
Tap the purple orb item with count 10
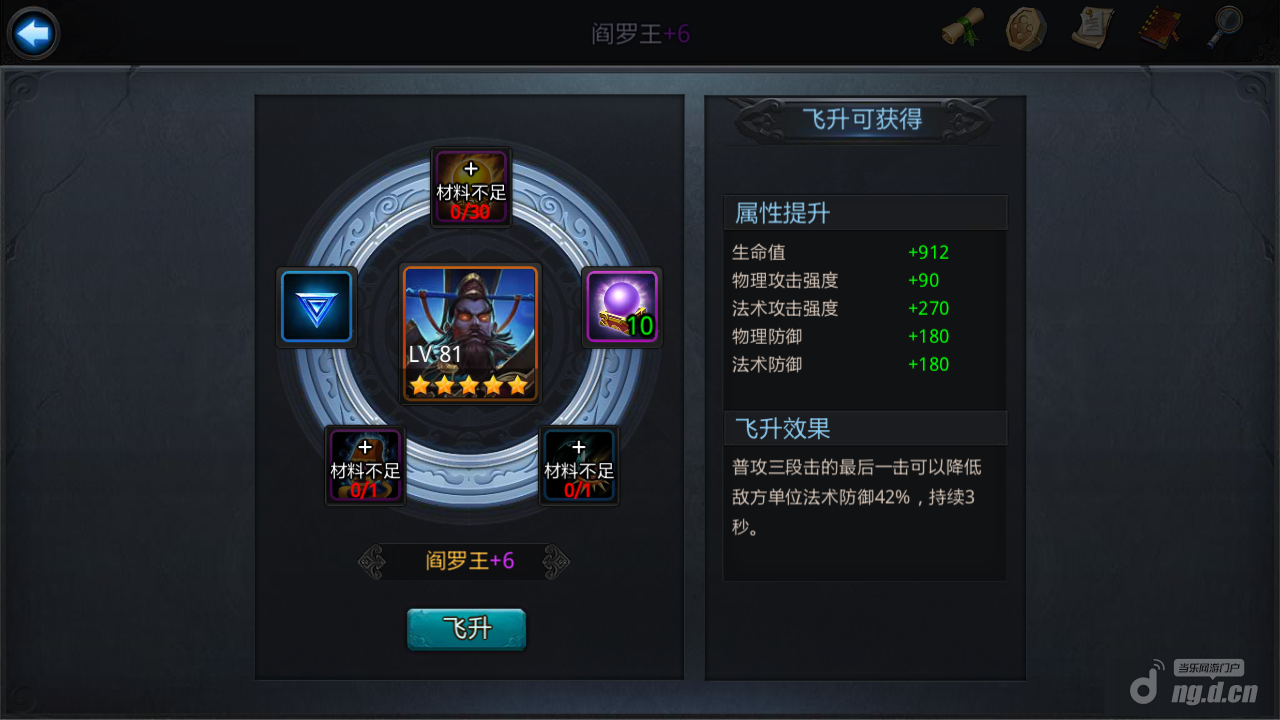tap(621, 307)
